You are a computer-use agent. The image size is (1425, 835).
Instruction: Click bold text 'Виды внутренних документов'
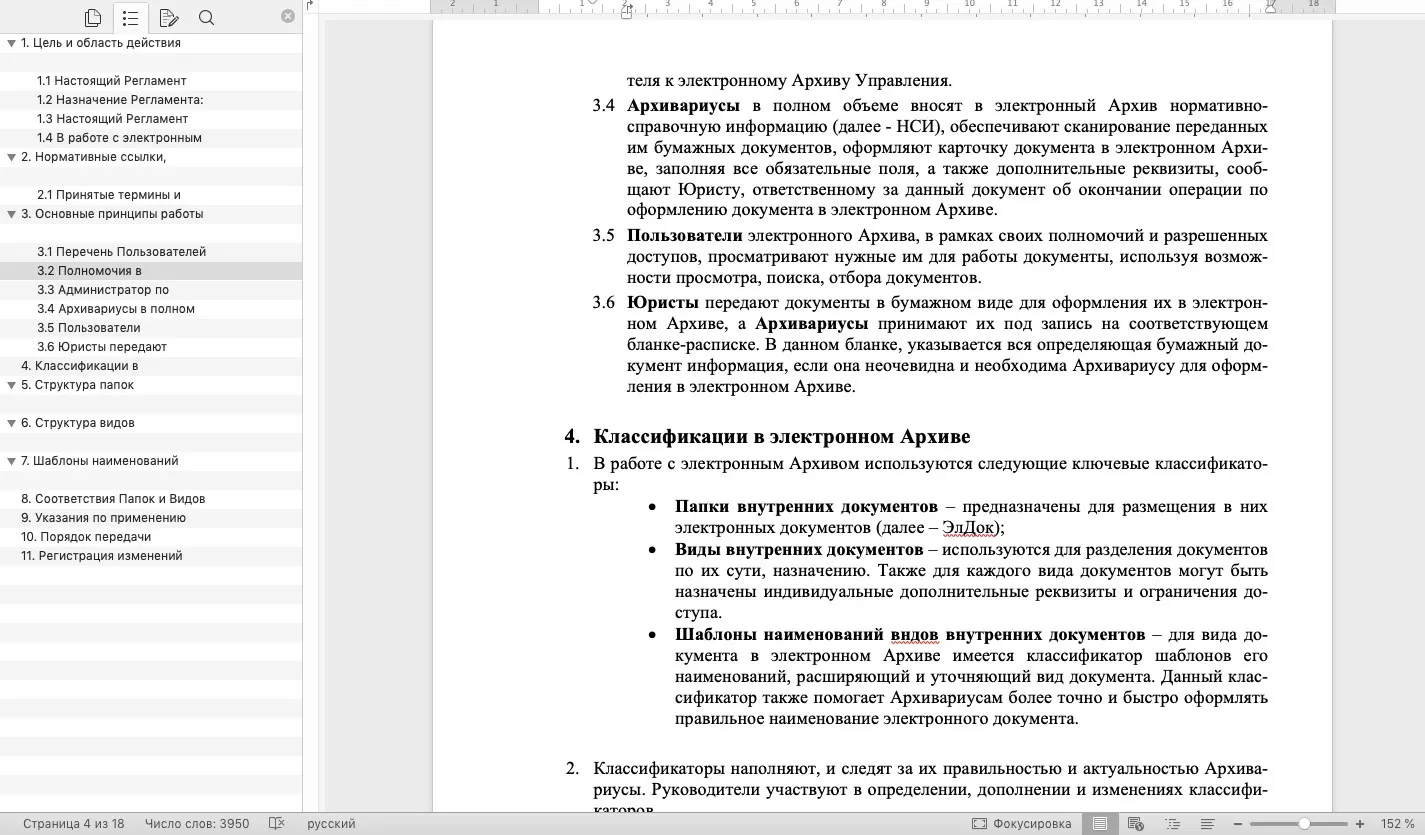coord(799,550)
